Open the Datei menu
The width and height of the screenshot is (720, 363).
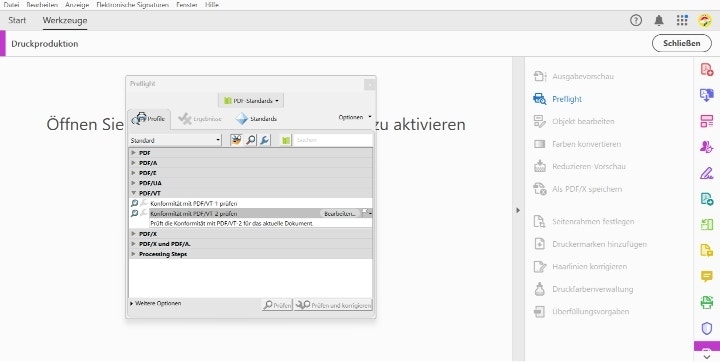pos(11,5)
